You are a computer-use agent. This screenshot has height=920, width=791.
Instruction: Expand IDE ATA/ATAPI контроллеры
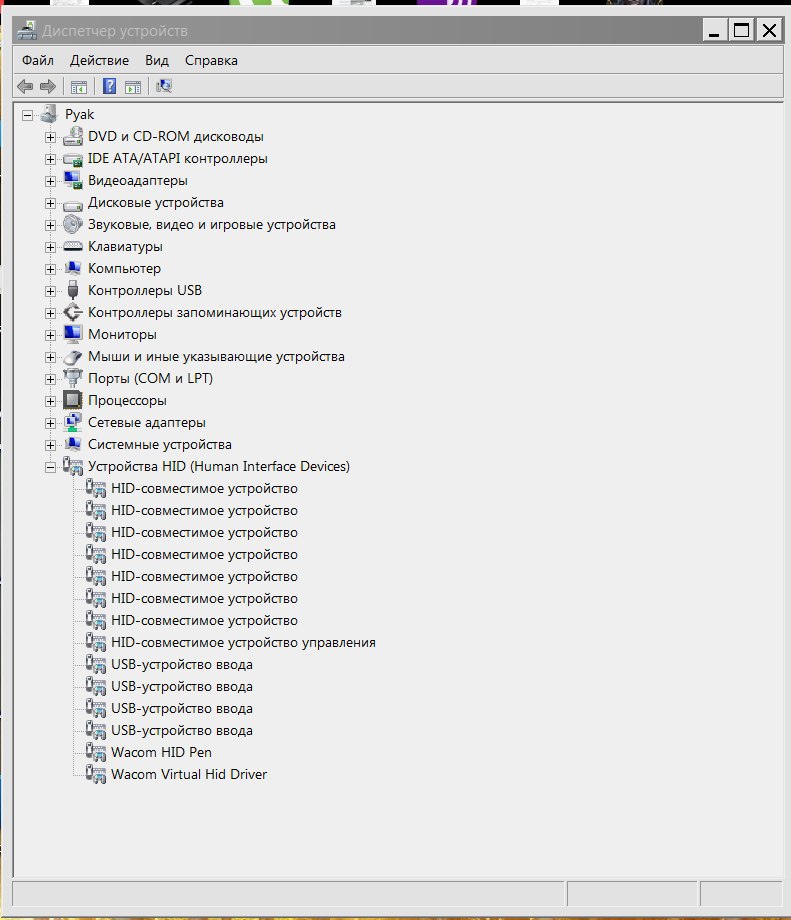[50, 159]
